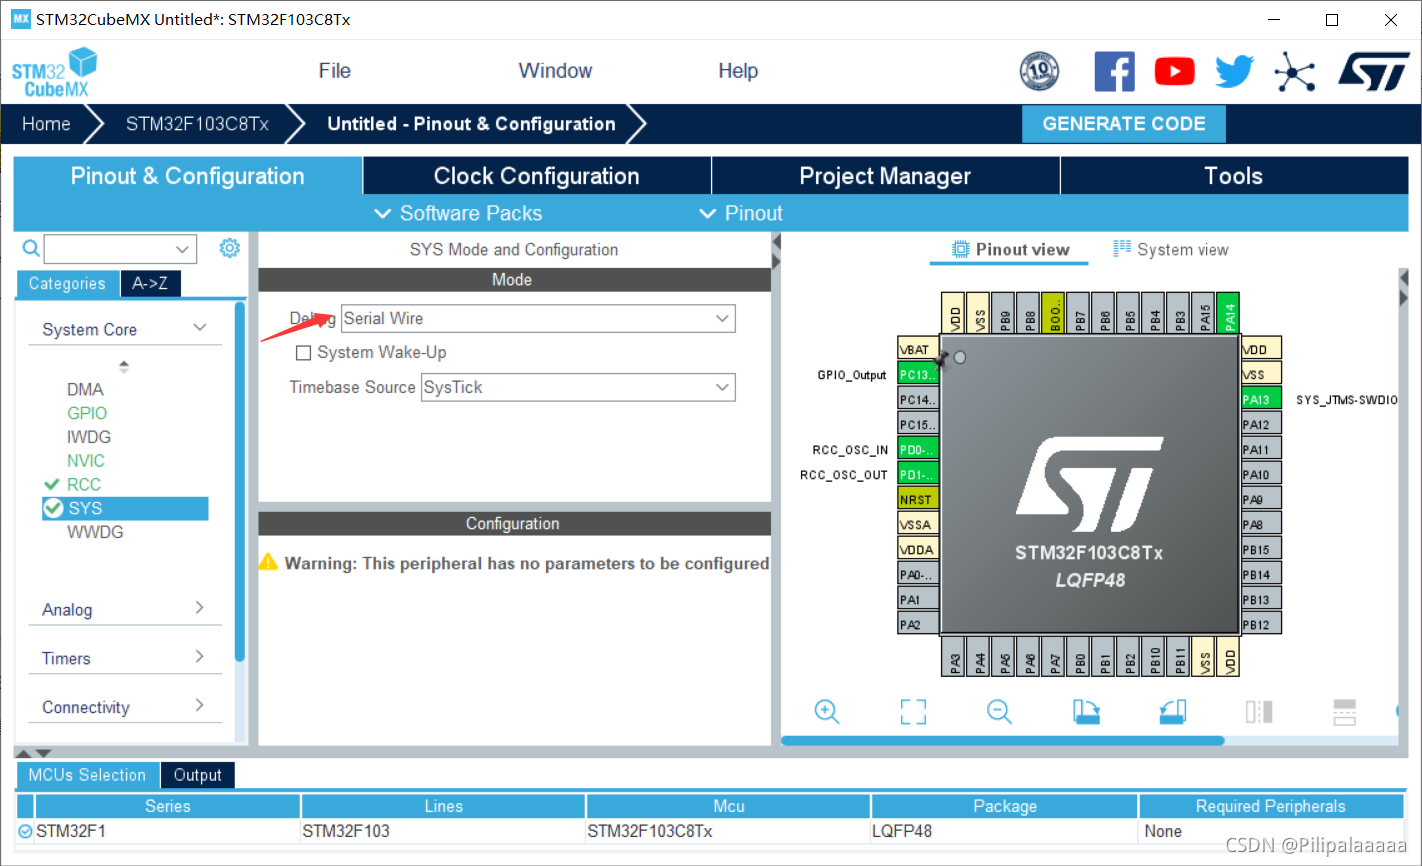Screen dimensions: 1422x866
Task: Click the ST logo in header
Action: (x=1374, y=72)
